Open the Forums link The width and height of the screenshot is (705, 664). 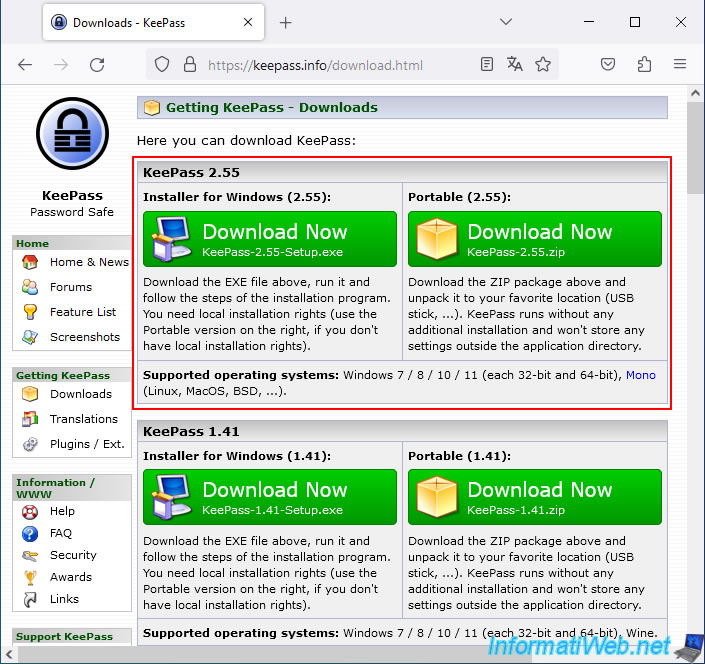71,287
